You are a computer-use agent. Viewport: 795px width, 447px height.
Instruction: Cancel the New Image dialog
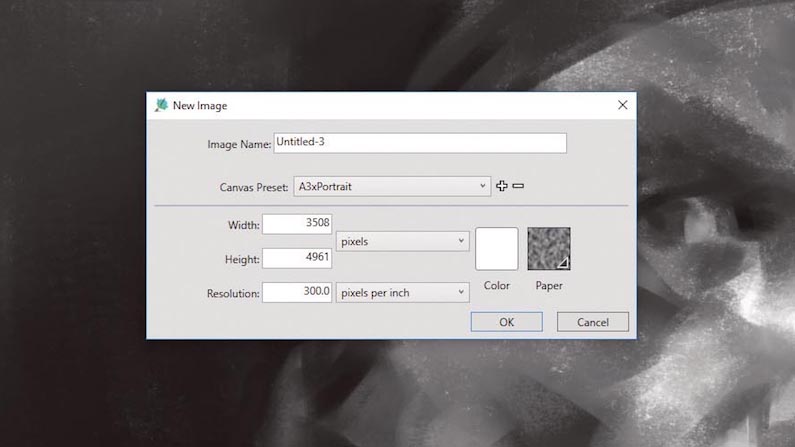593,322
